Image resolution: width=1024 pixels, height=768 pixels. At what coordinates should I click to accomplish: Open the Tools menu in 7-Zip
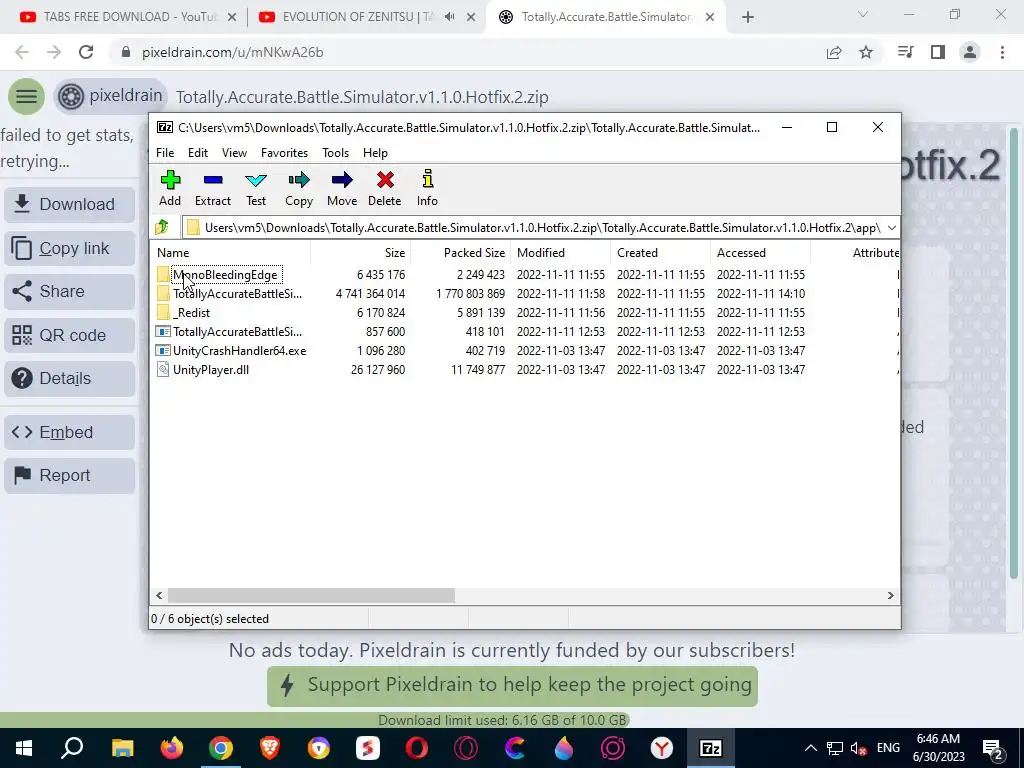335,153
